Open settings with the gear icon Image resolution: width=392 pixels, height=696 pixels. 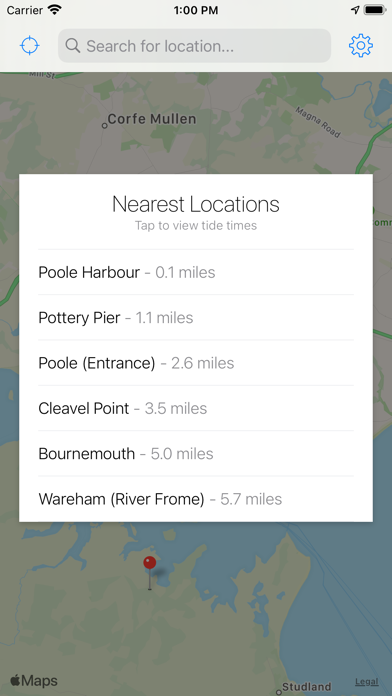[360, 45]
